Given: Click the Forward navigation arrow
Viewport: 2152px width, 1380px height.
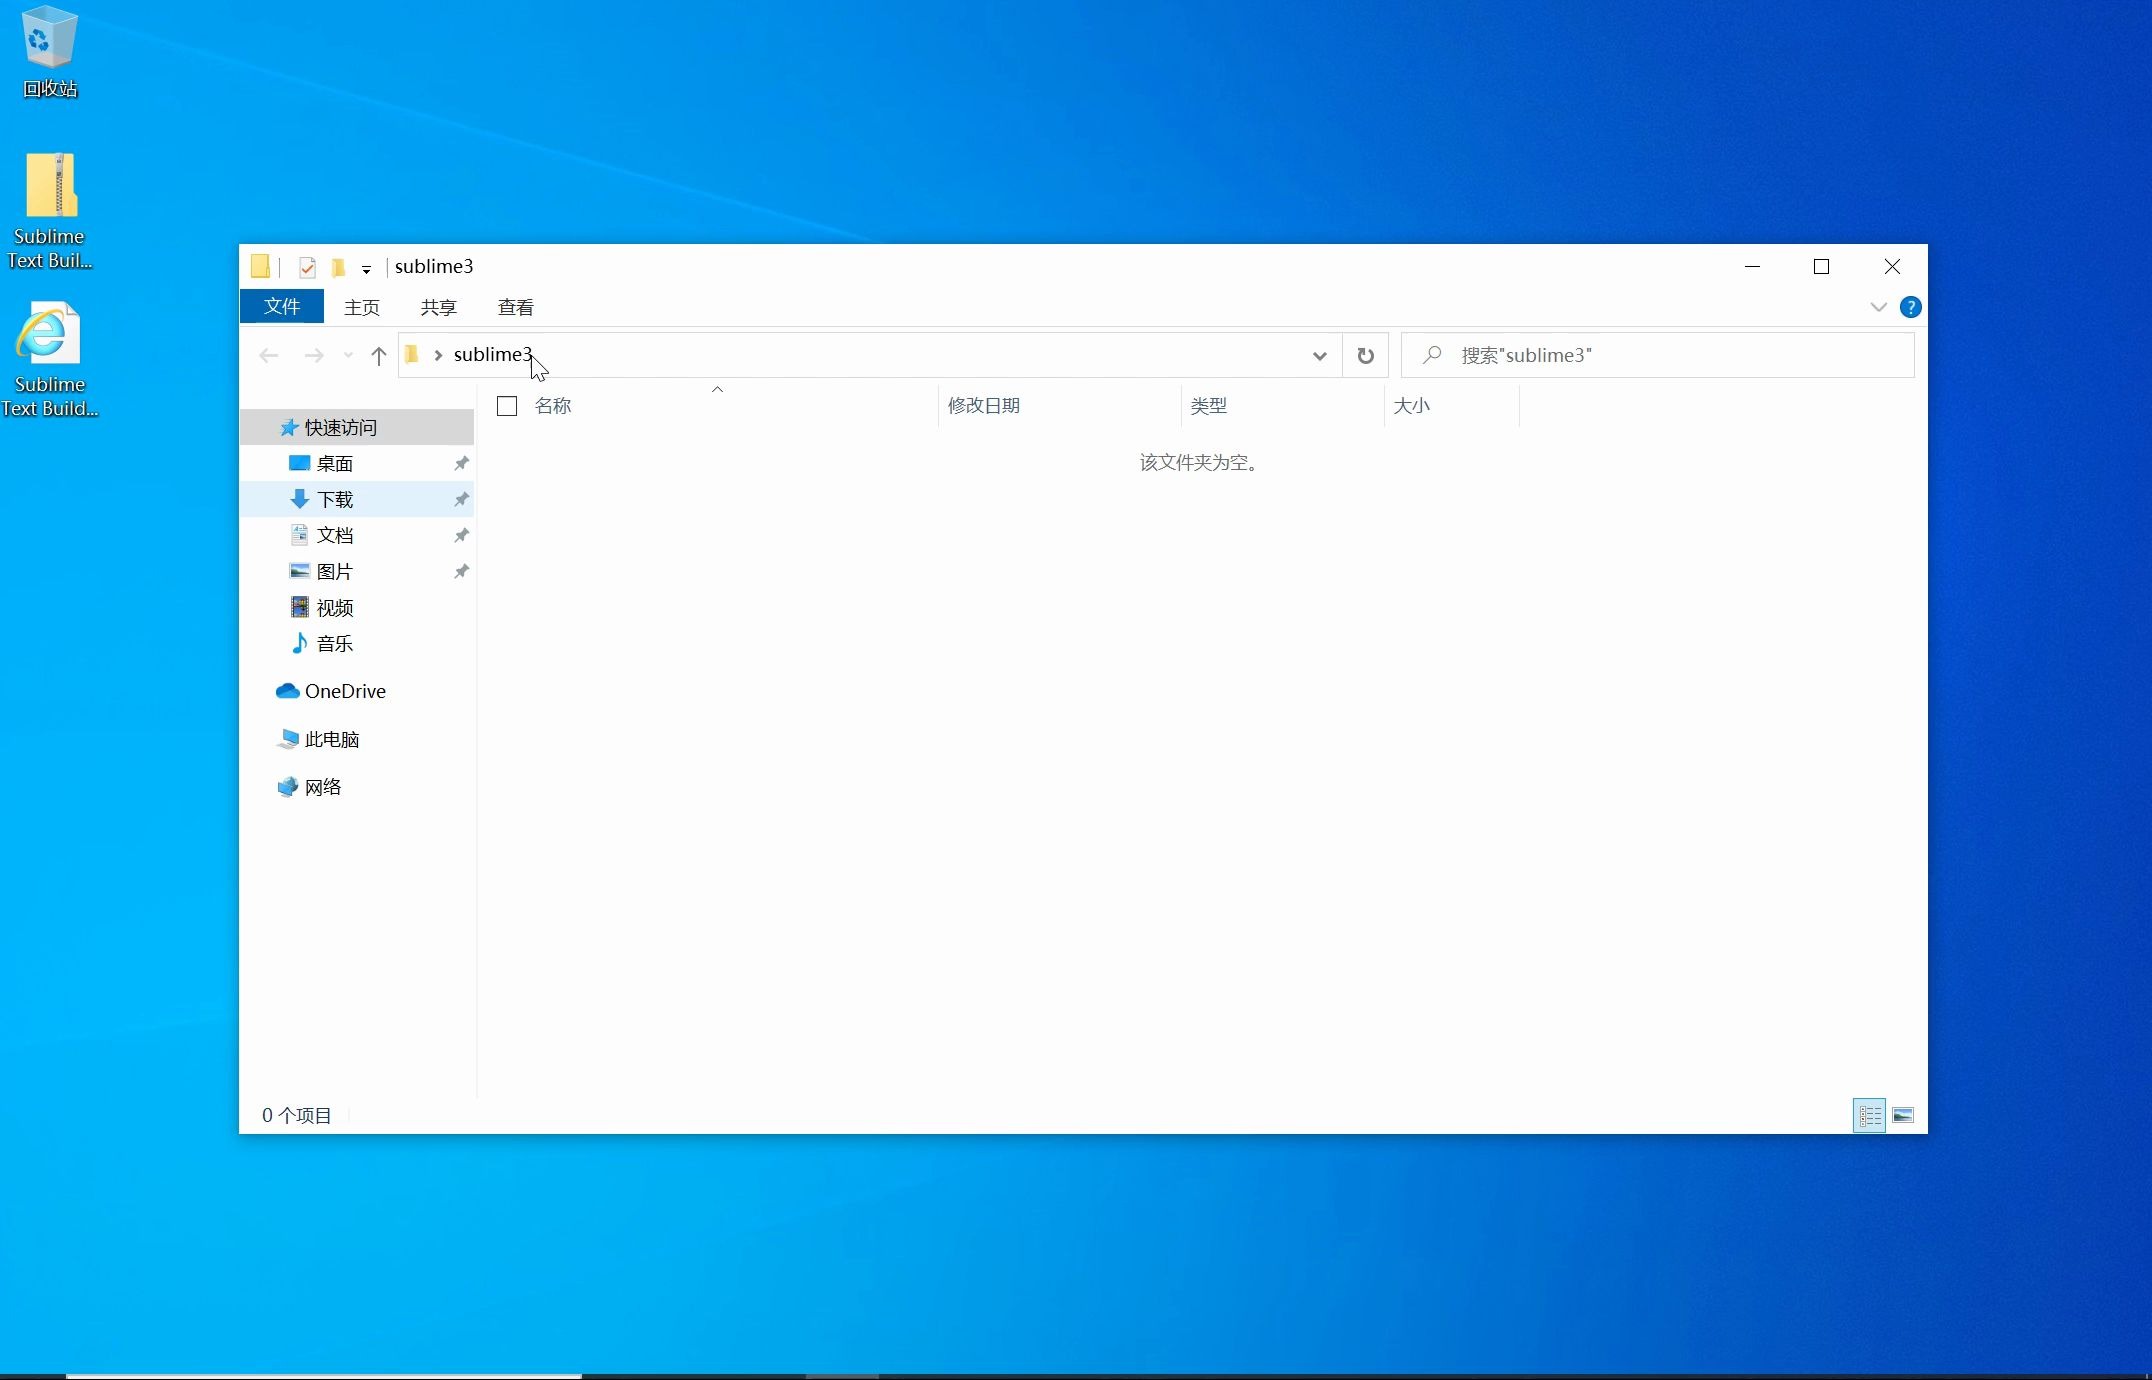Looking at the screenshot, I should tap(314, 355).
